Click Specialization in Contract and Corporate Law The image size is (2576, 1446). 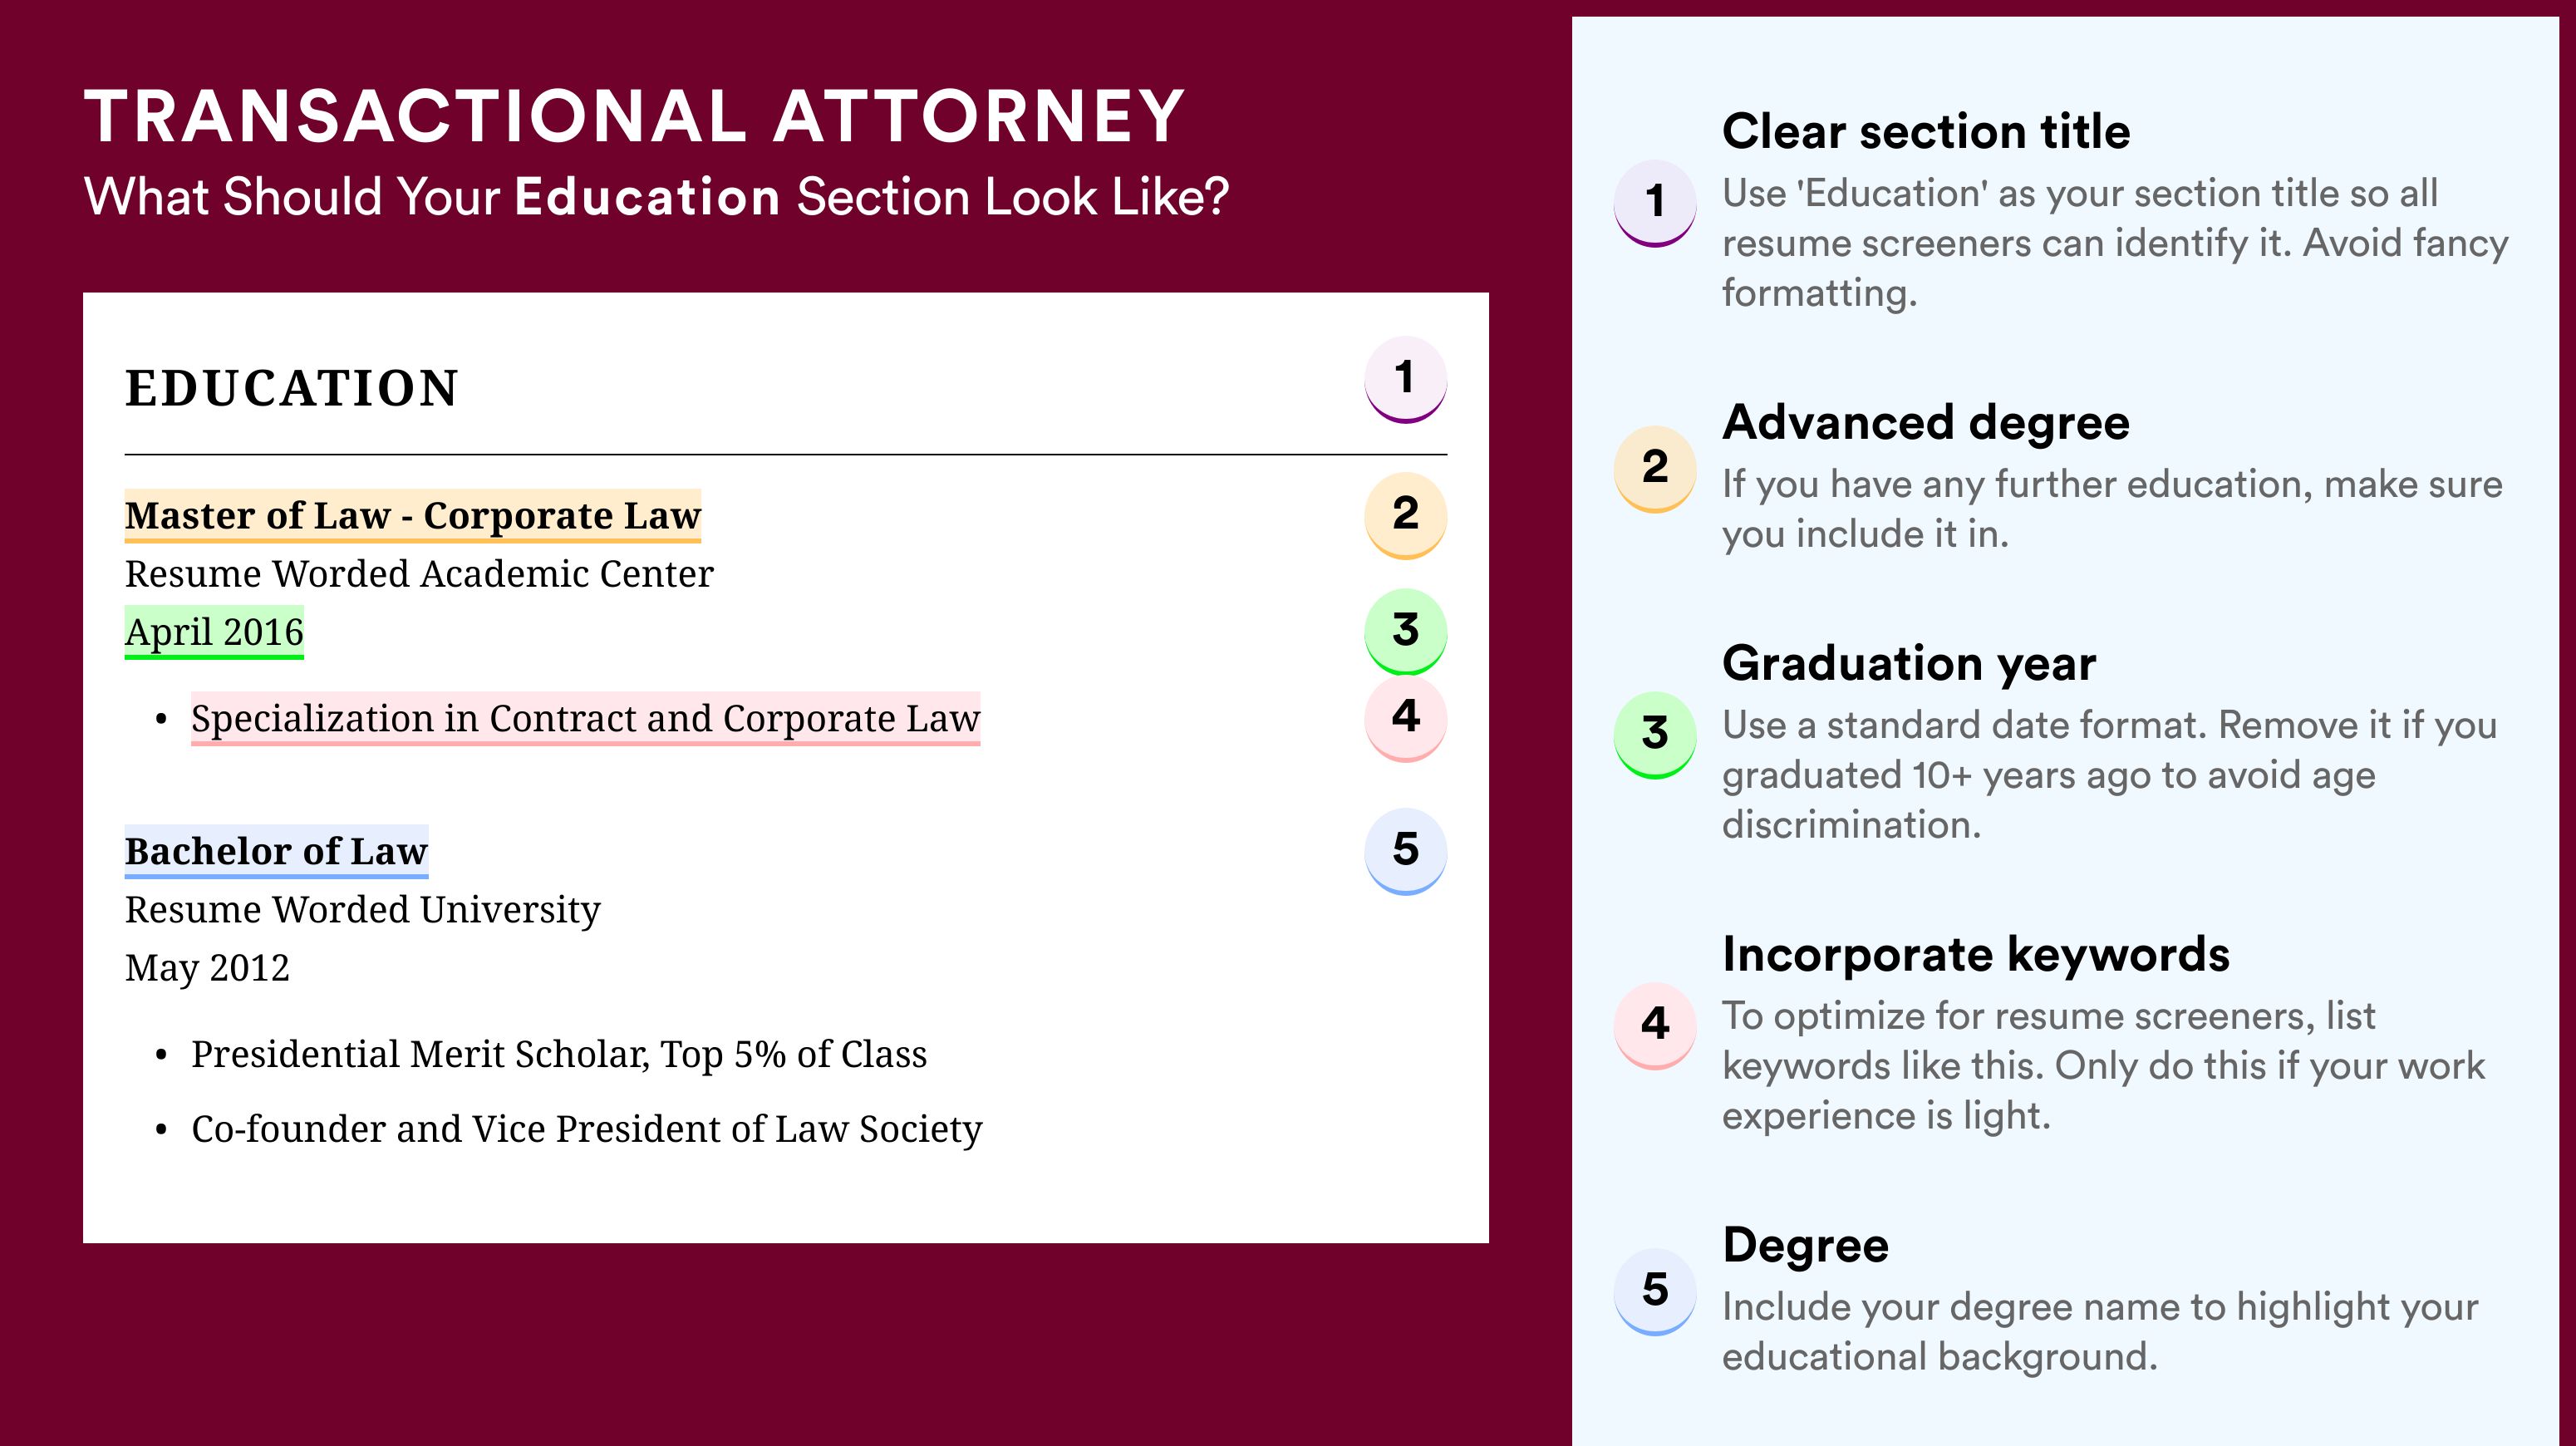coord(586,719)
